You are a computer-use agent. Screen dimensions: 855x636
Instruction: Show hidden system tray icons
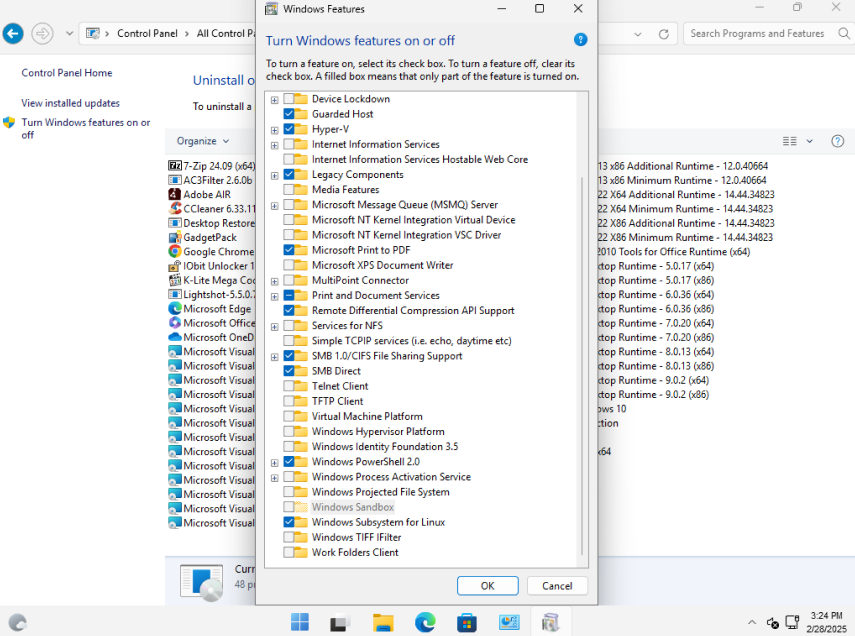pyautogui.click(x=752, y=622)
